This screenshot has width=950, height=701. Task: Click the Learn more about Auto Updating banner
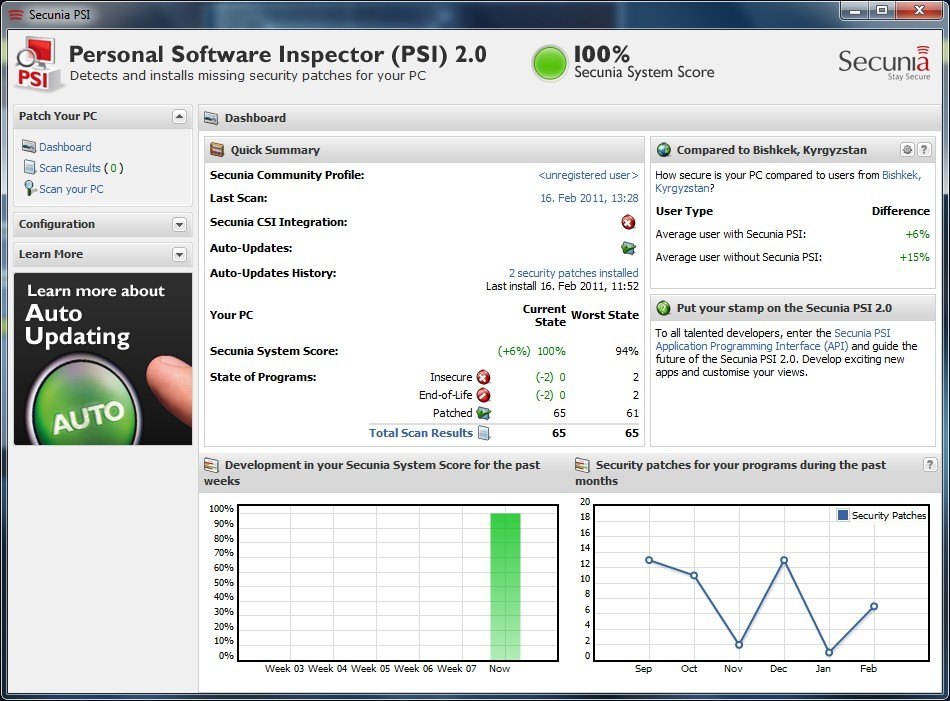[103, 359]
